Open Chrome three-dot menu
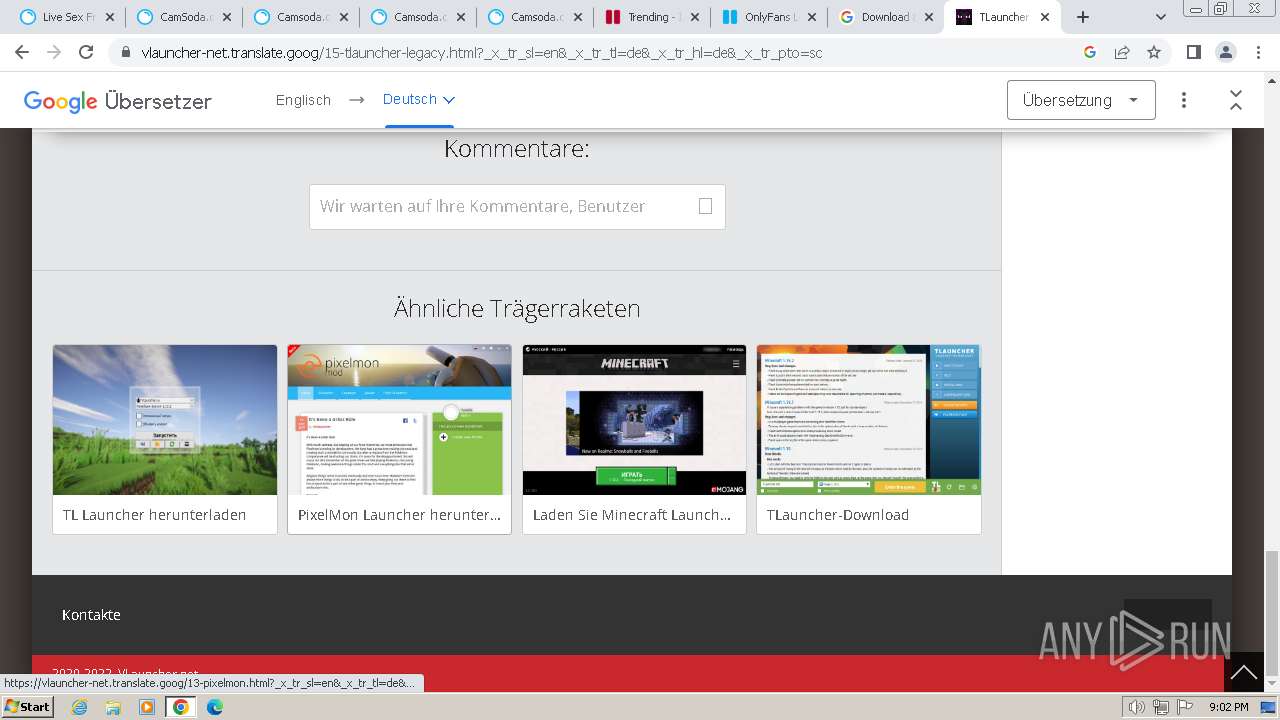Viewport: 1280px width, 720px height. click(x=1257, y=52)
